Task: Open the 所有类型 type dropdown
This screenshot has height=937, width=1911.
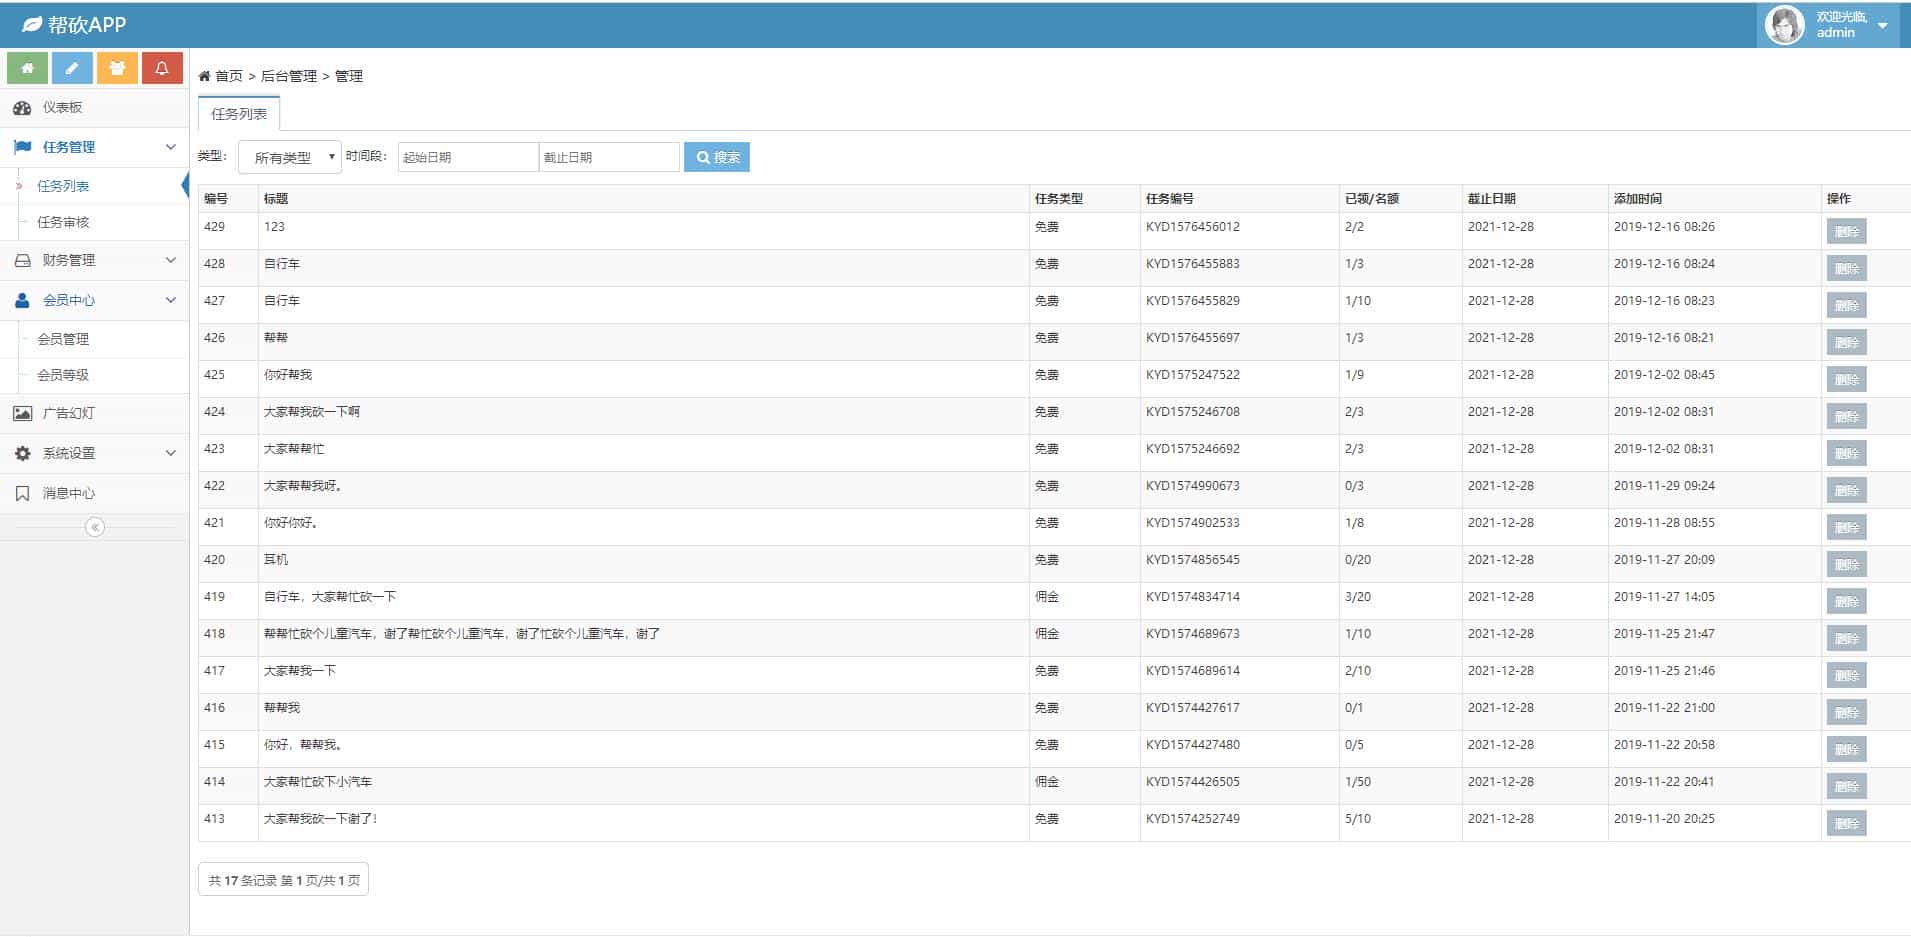Action: tap(288, 157)
